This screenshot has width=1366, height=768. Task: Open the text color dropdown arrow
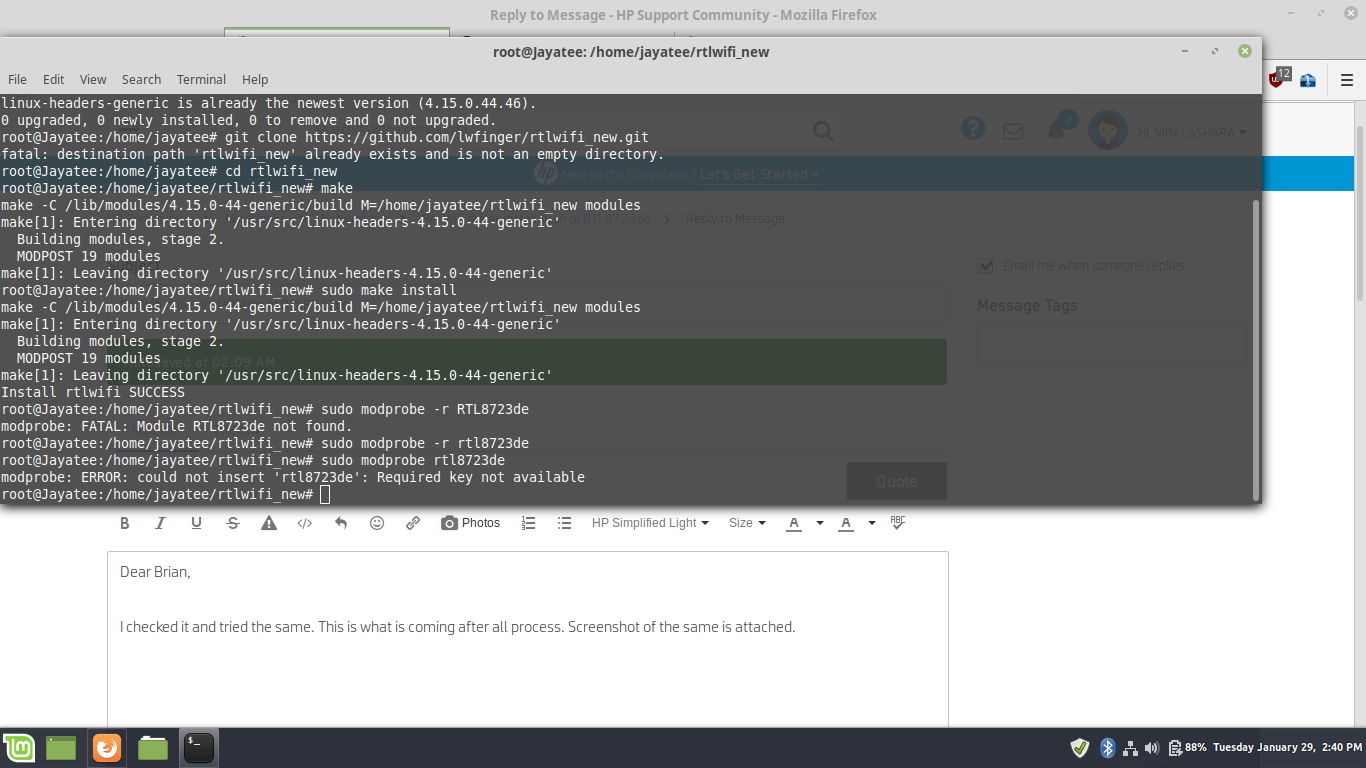click(x=820, y=523)
